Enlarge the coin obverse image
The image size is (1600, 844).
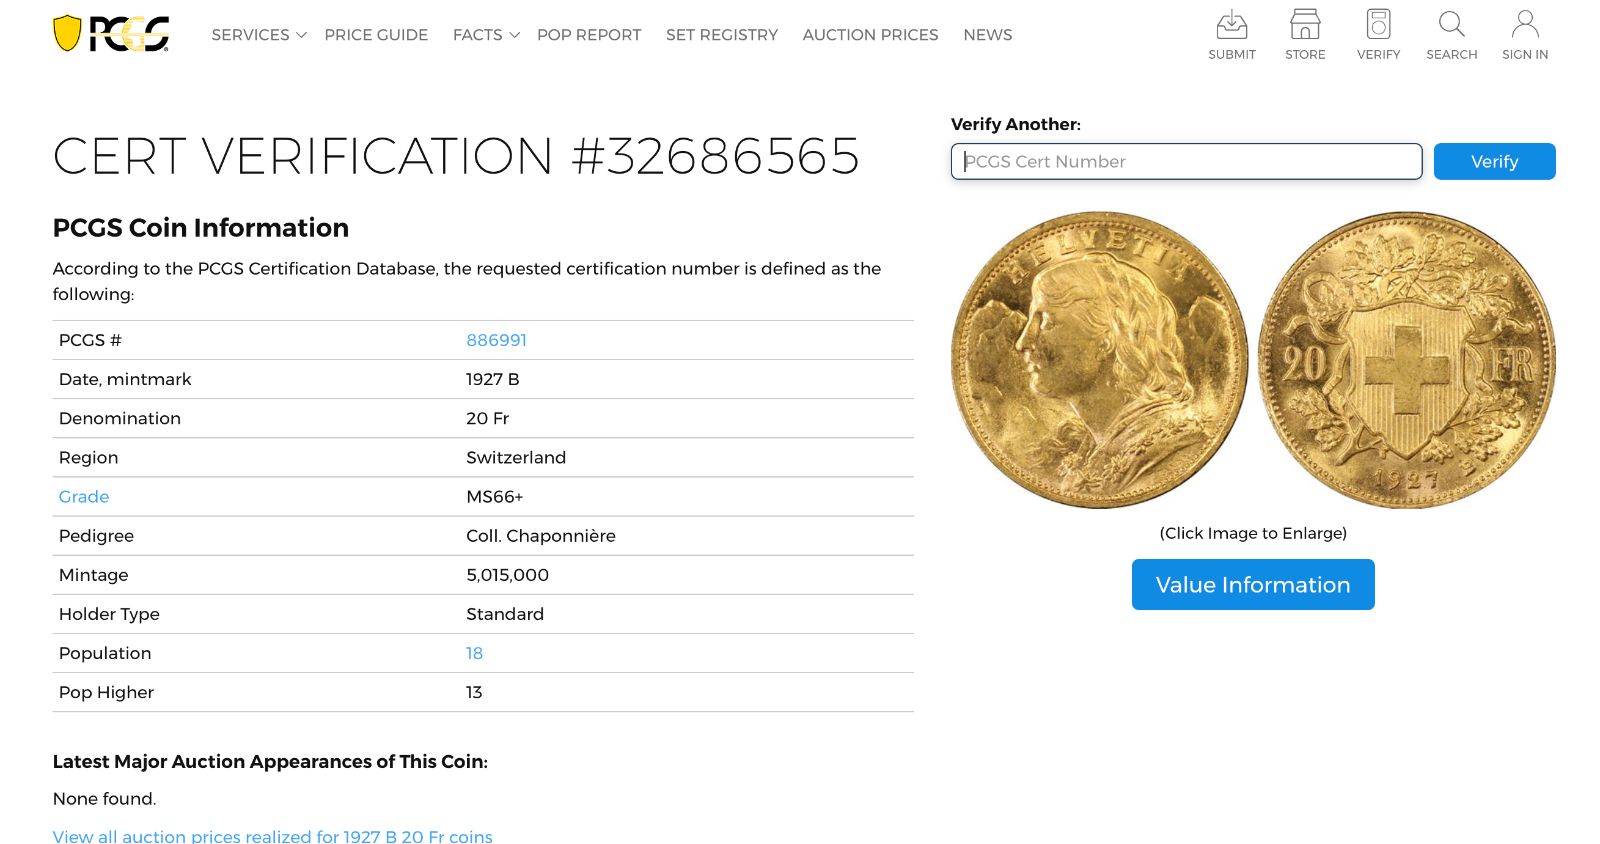tap(1099, 360)
